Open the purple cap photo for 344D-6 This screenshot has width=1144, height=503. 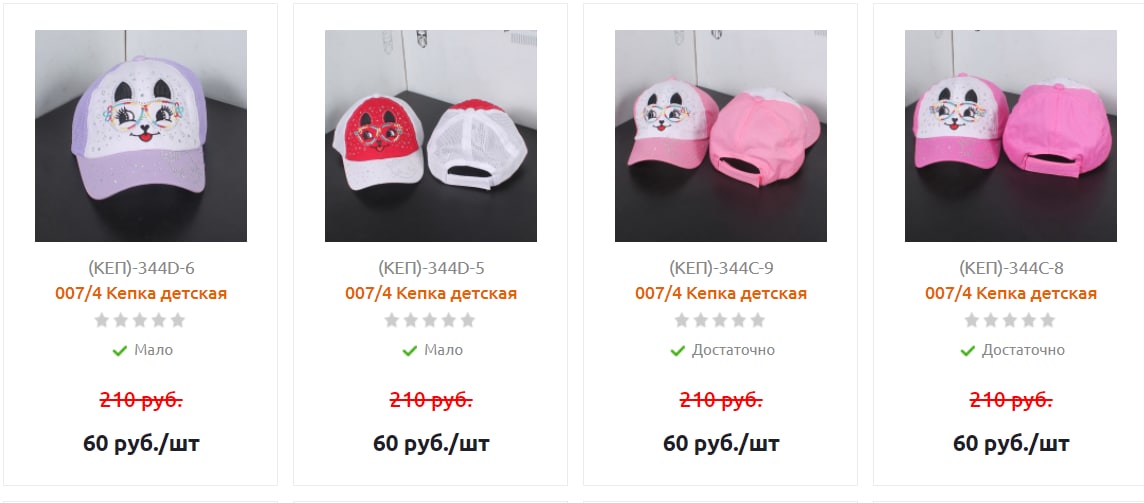click(141, 136)
